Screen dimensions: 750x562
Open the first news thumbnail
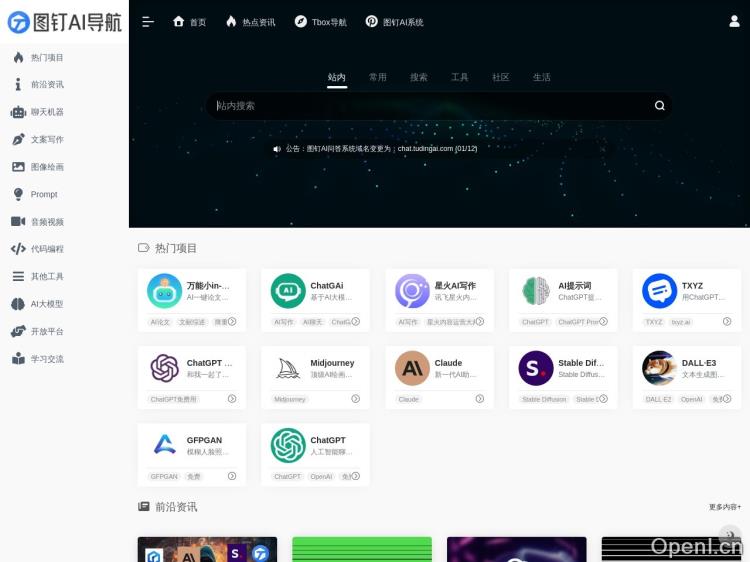pyautogui.click(x=207, y=549)
